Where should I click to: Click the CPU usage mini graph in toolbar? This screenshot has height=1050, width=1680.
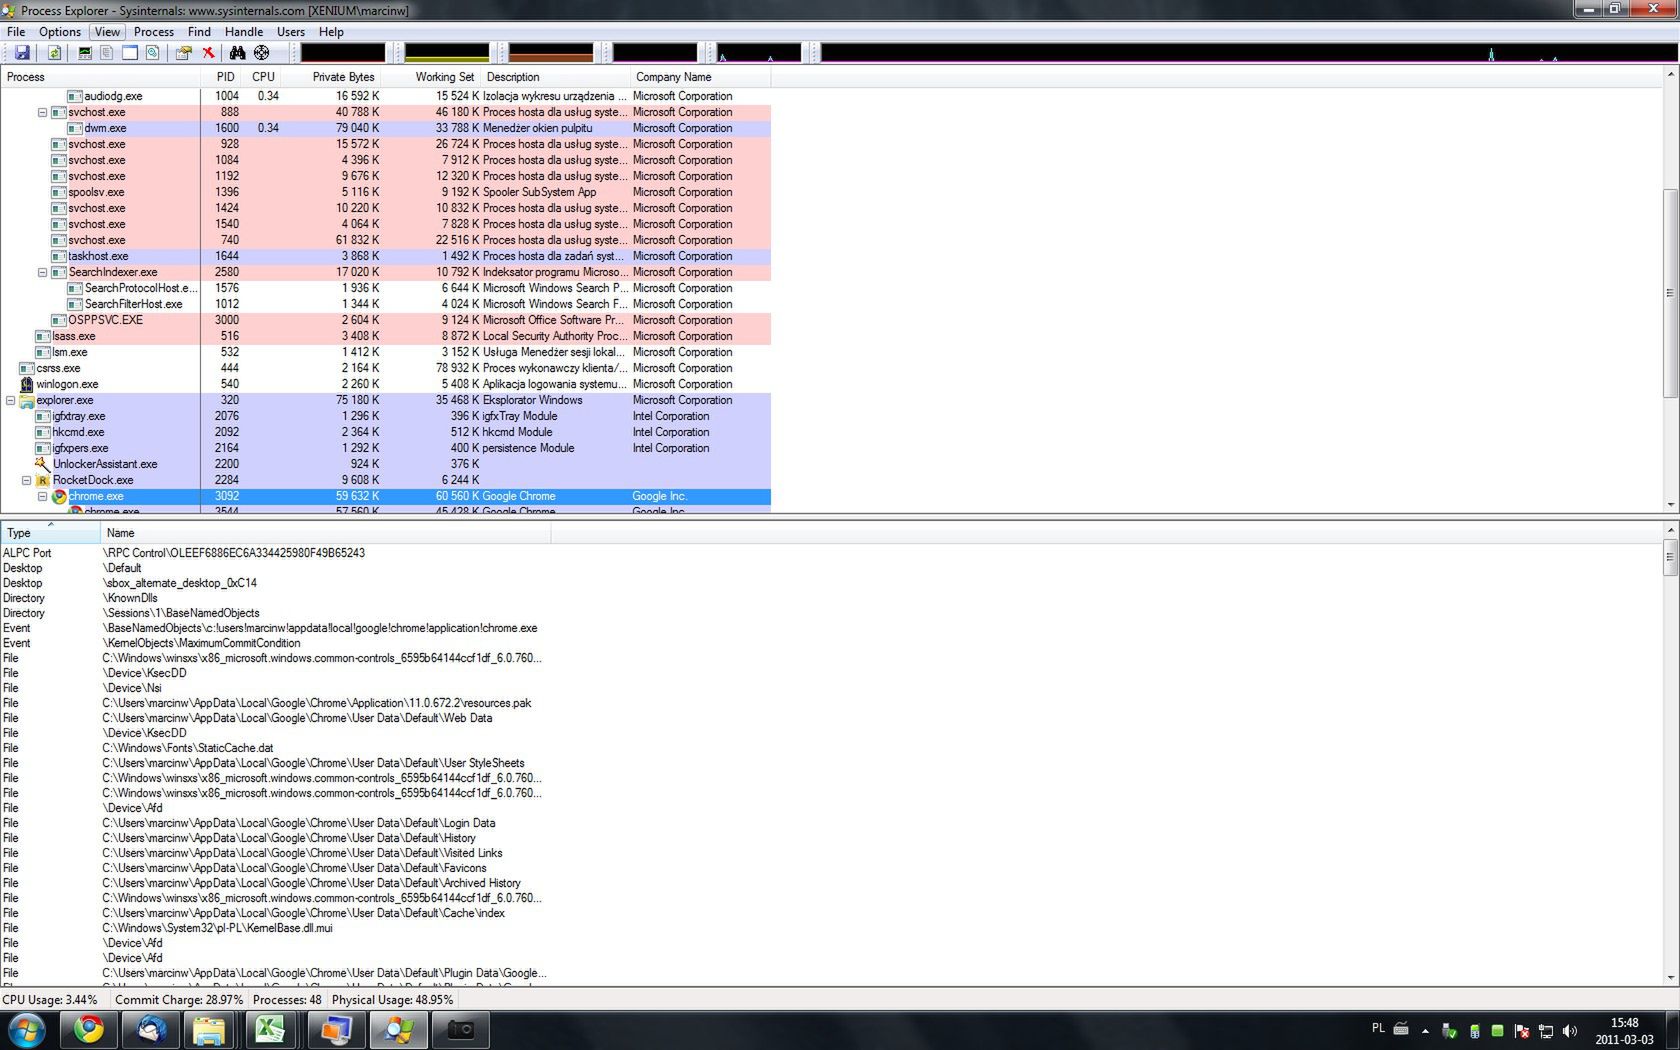point(343,52)
